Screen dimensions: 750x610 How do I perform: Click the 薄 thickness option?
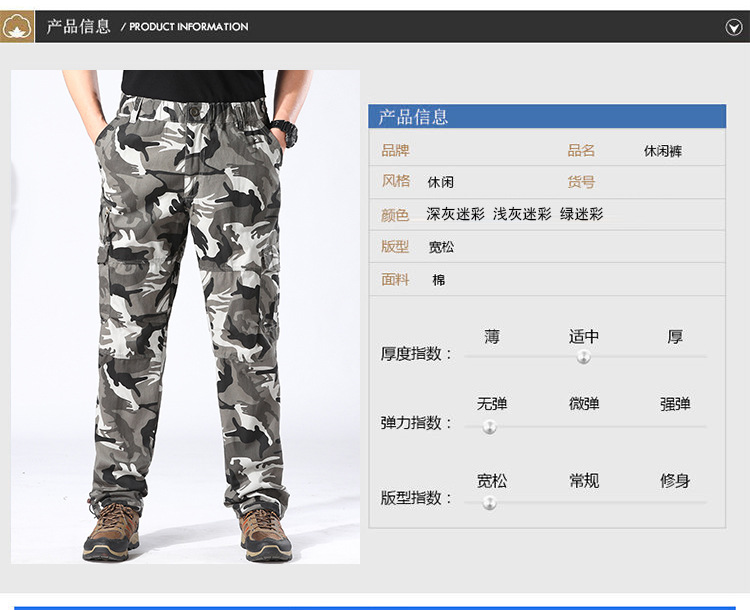click(492, 337)
